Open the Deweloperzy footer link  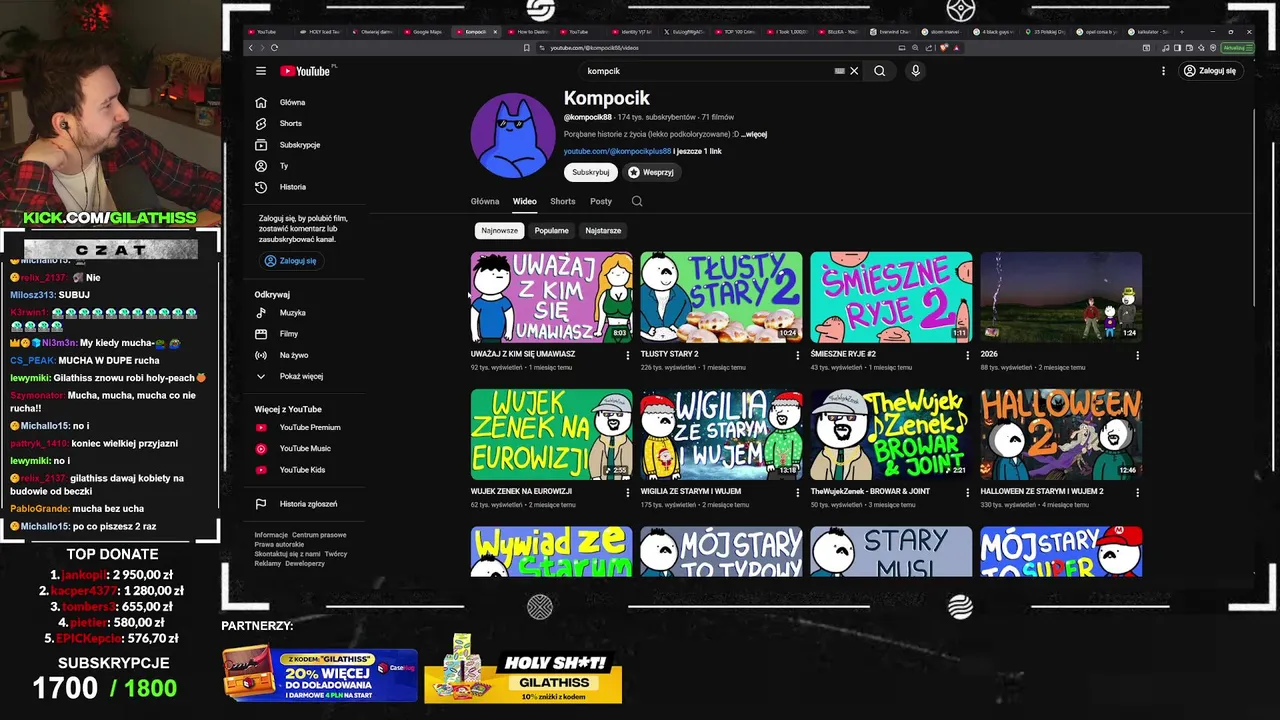305,563
